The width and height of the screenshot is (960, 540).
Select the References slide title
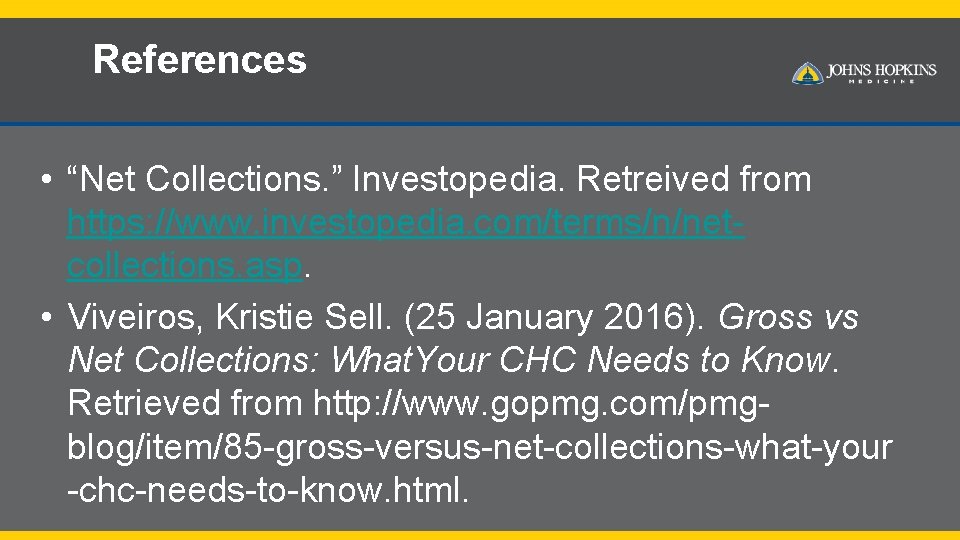click(x=199, y=60)
